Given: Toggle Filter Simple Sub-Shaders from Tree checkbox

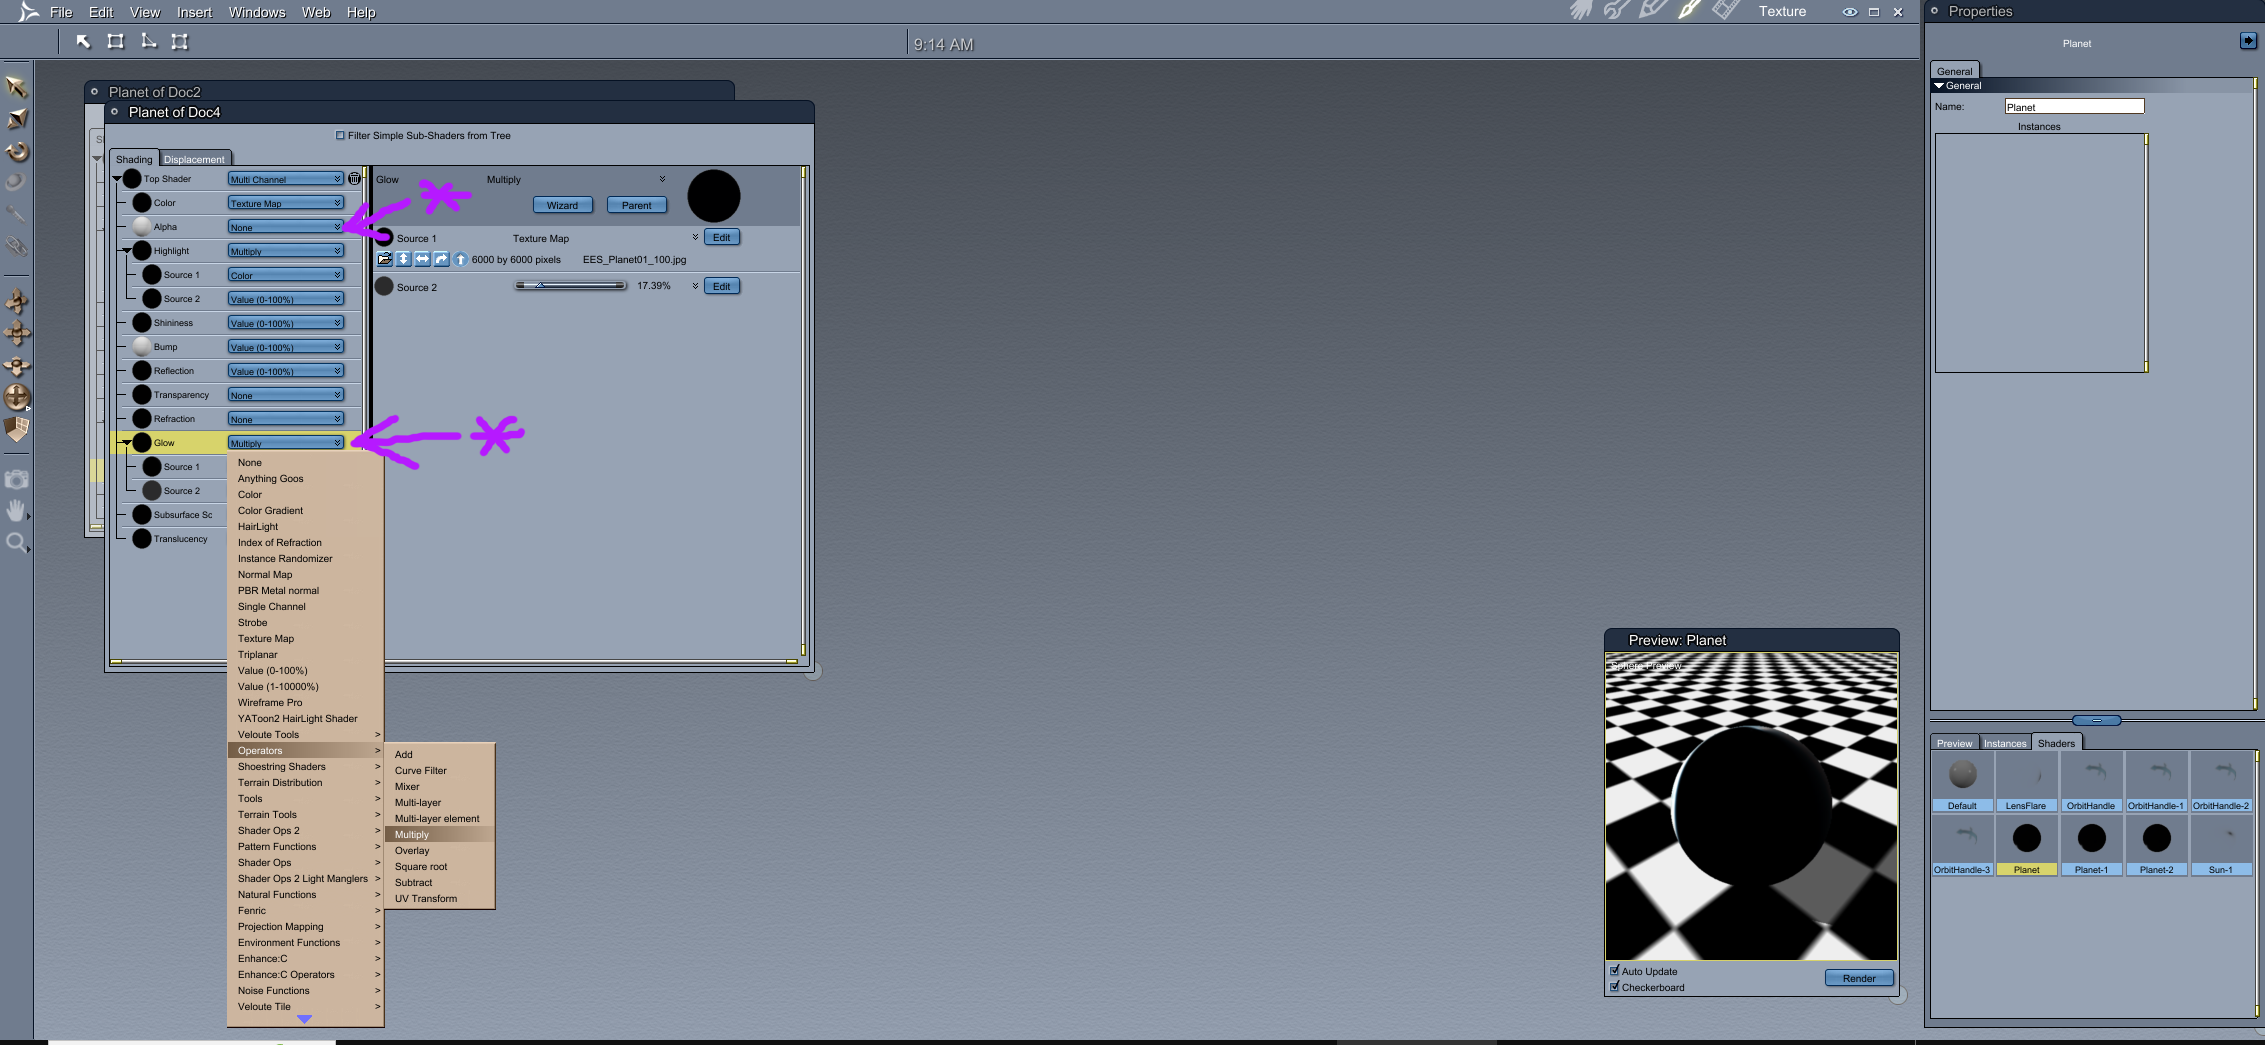Looking at the screenshot, I should coord(340,135).
